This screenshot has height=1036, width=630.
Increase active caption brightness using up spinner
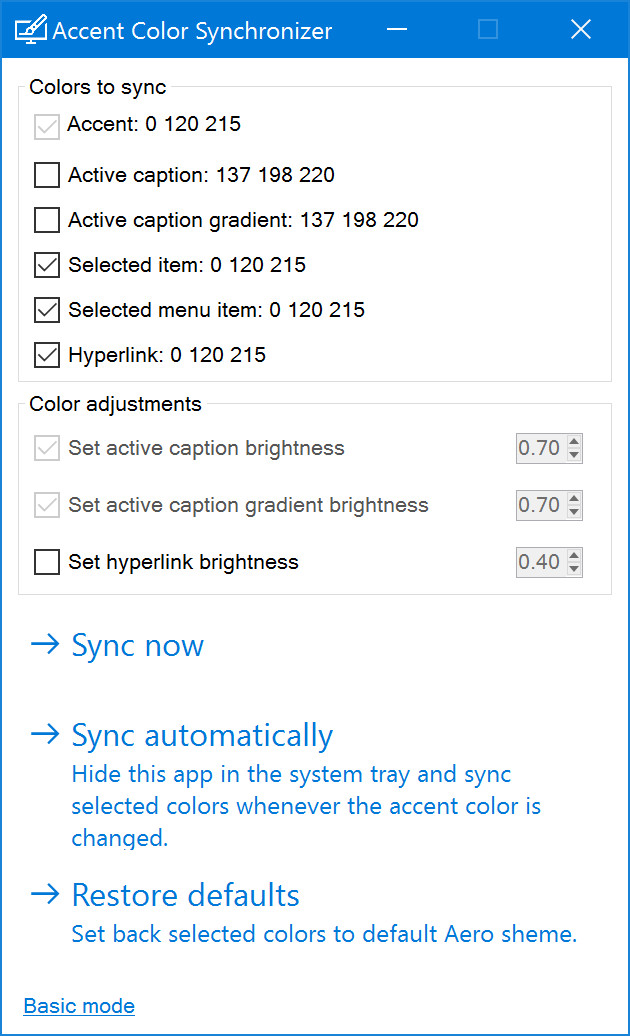(x=574, y=441)
